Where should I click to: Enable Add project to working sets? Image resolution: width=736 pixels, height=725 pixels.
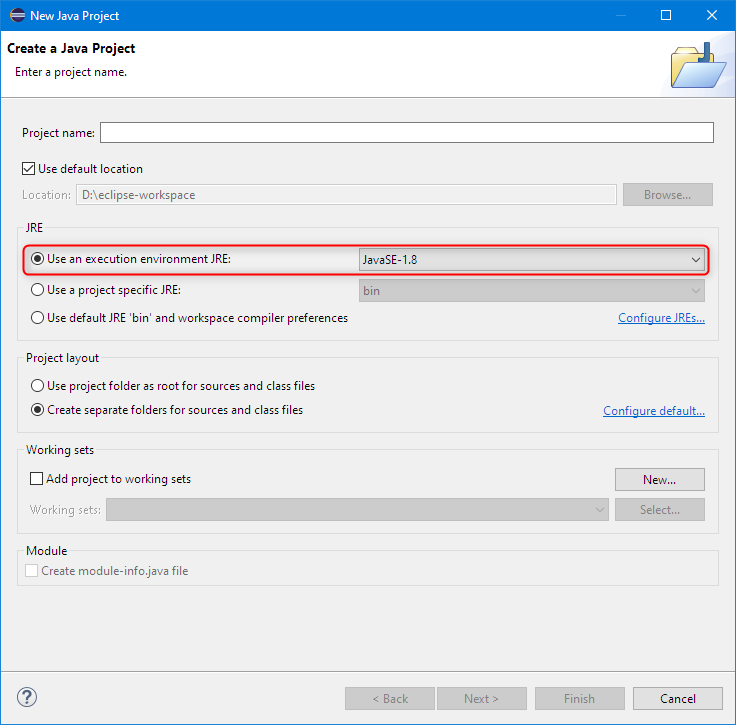pyautogui.click(x=37, y=479)
